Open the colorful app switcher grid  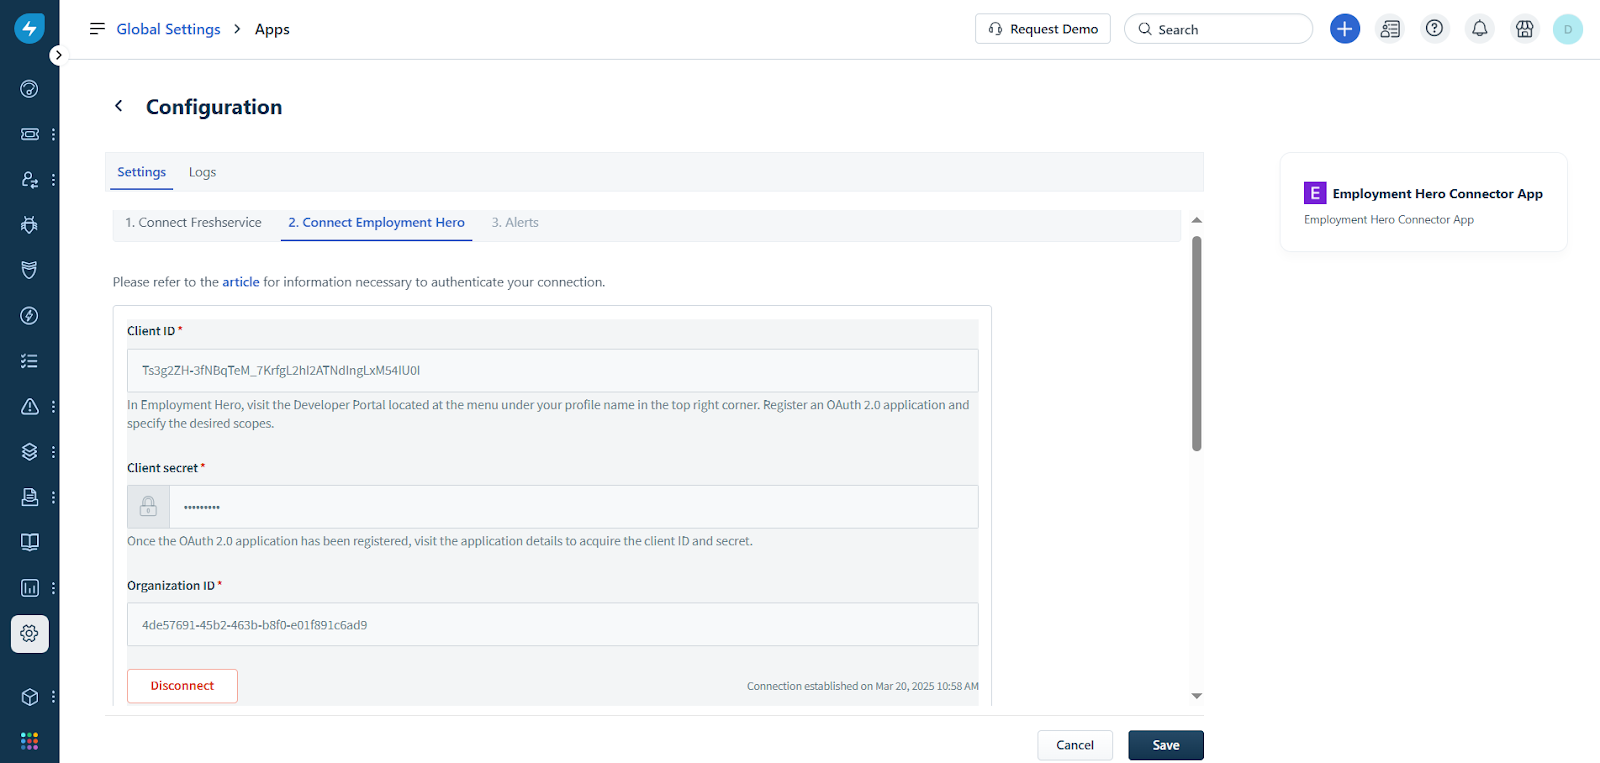pos(30,741)
